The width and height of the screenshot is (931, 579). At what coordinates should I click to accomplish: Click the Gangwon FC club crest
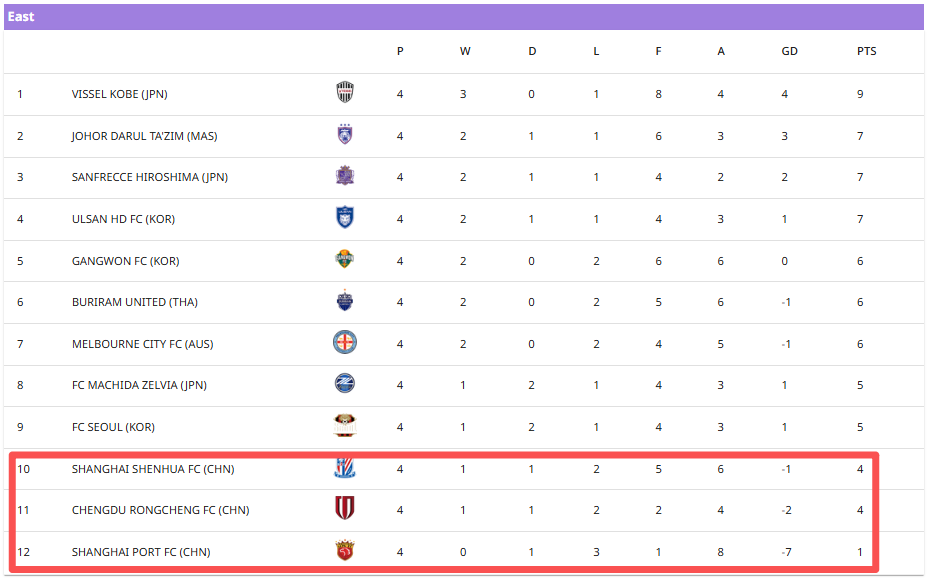pos(344,260)
